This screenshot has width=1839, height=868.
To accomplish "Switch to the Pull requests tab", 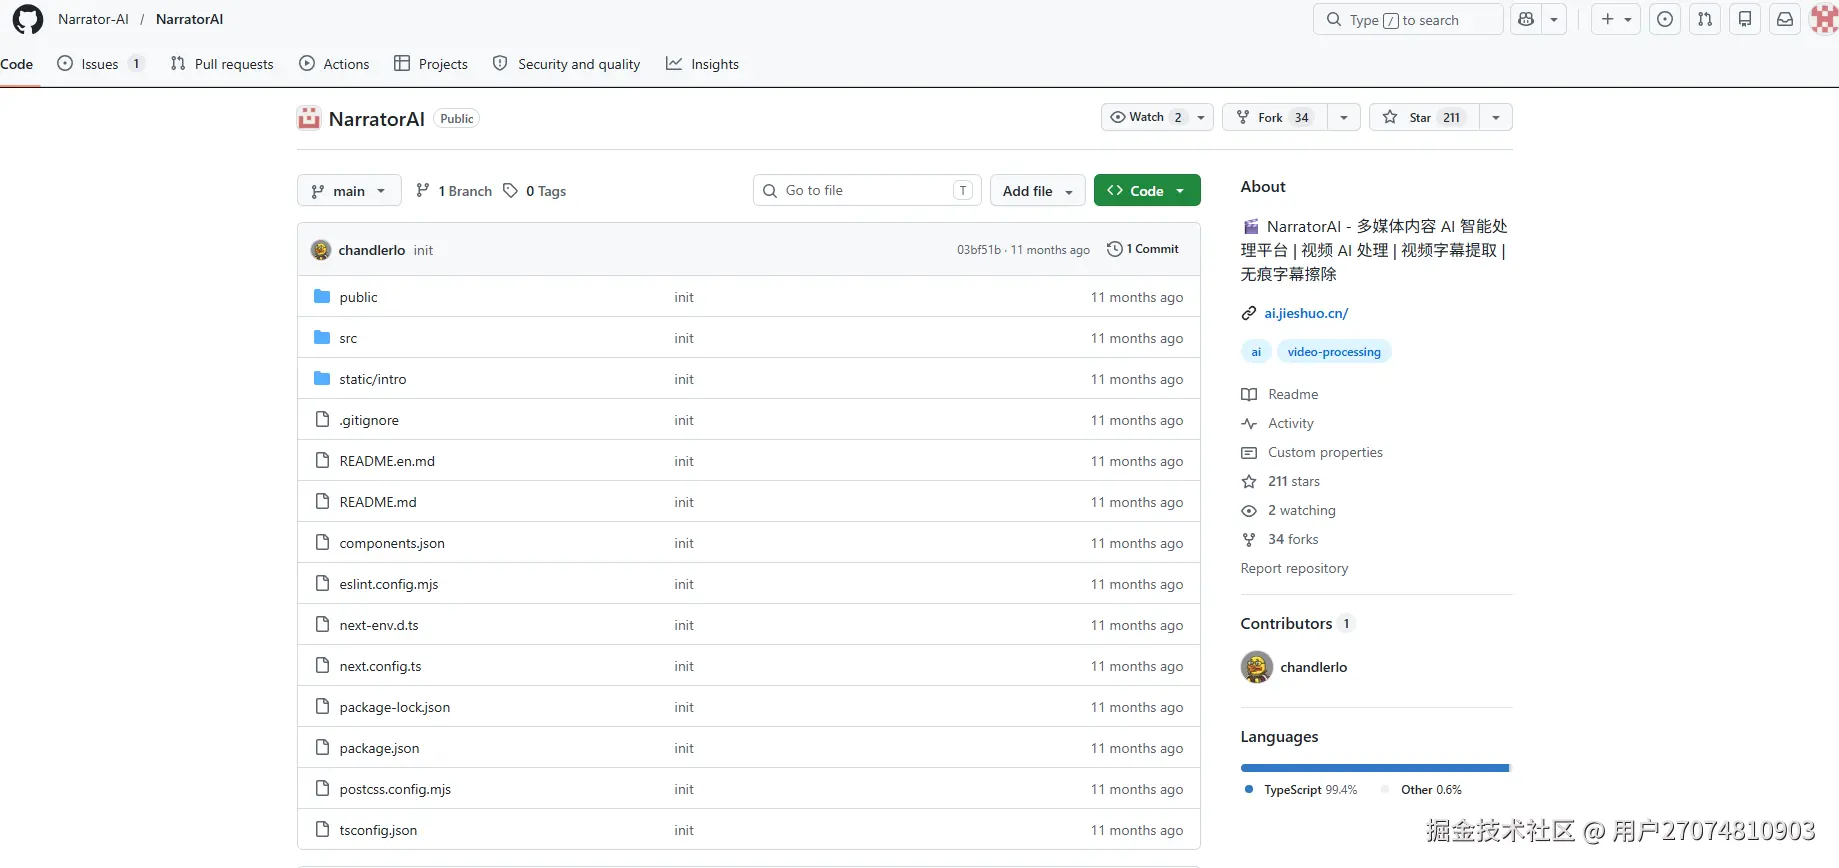I will (x=222, y=63).
